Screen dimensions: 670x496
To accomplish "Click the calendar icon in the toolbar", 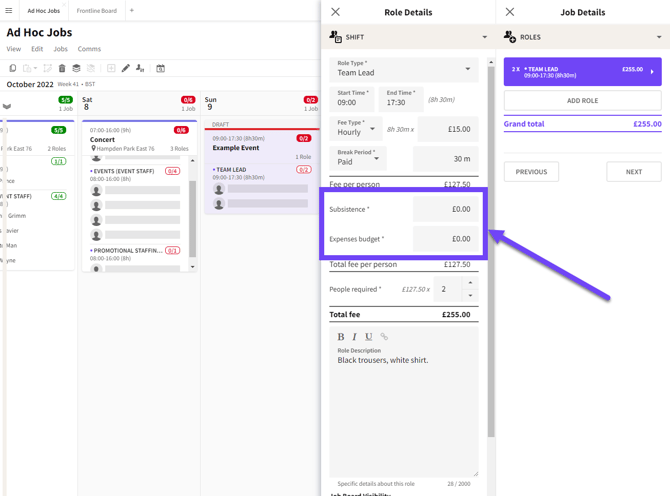I will tap(161, 68).
